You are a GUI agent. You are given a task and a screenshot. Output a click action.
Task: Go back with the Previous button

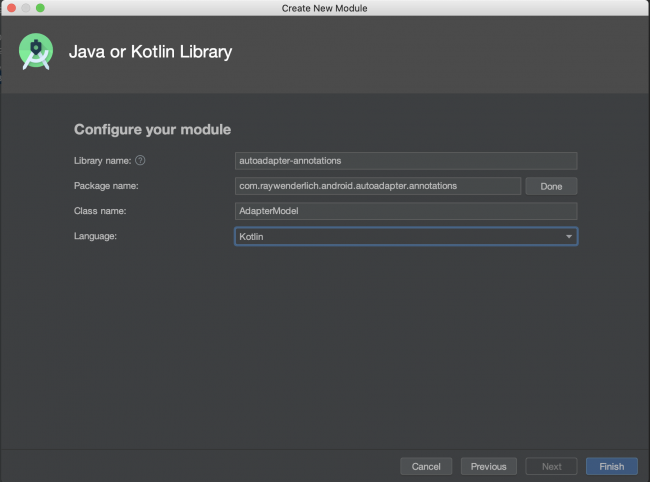coord(488,466)
